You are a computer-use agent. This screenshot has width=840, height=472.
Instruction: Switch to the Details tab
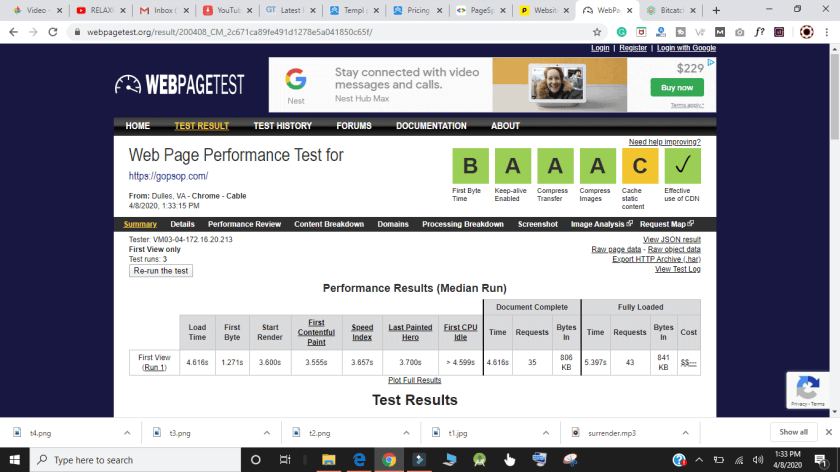coord(182,224)
